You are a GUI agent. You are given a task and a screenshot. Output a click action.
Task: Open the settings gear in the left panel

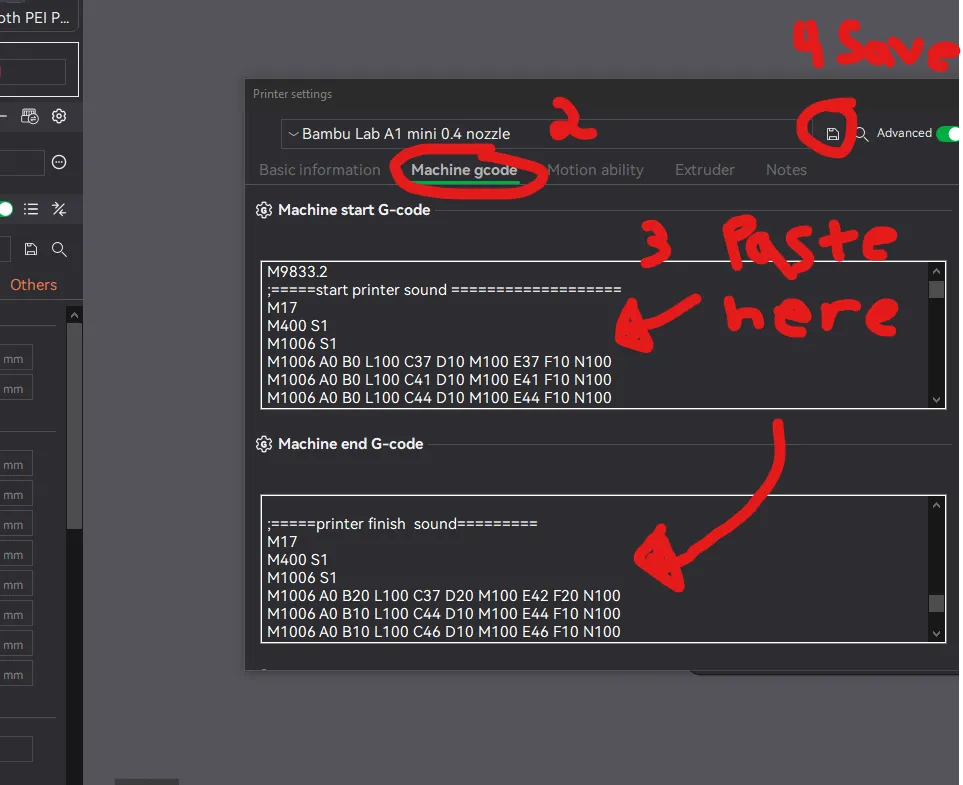[x=59, y=116]
